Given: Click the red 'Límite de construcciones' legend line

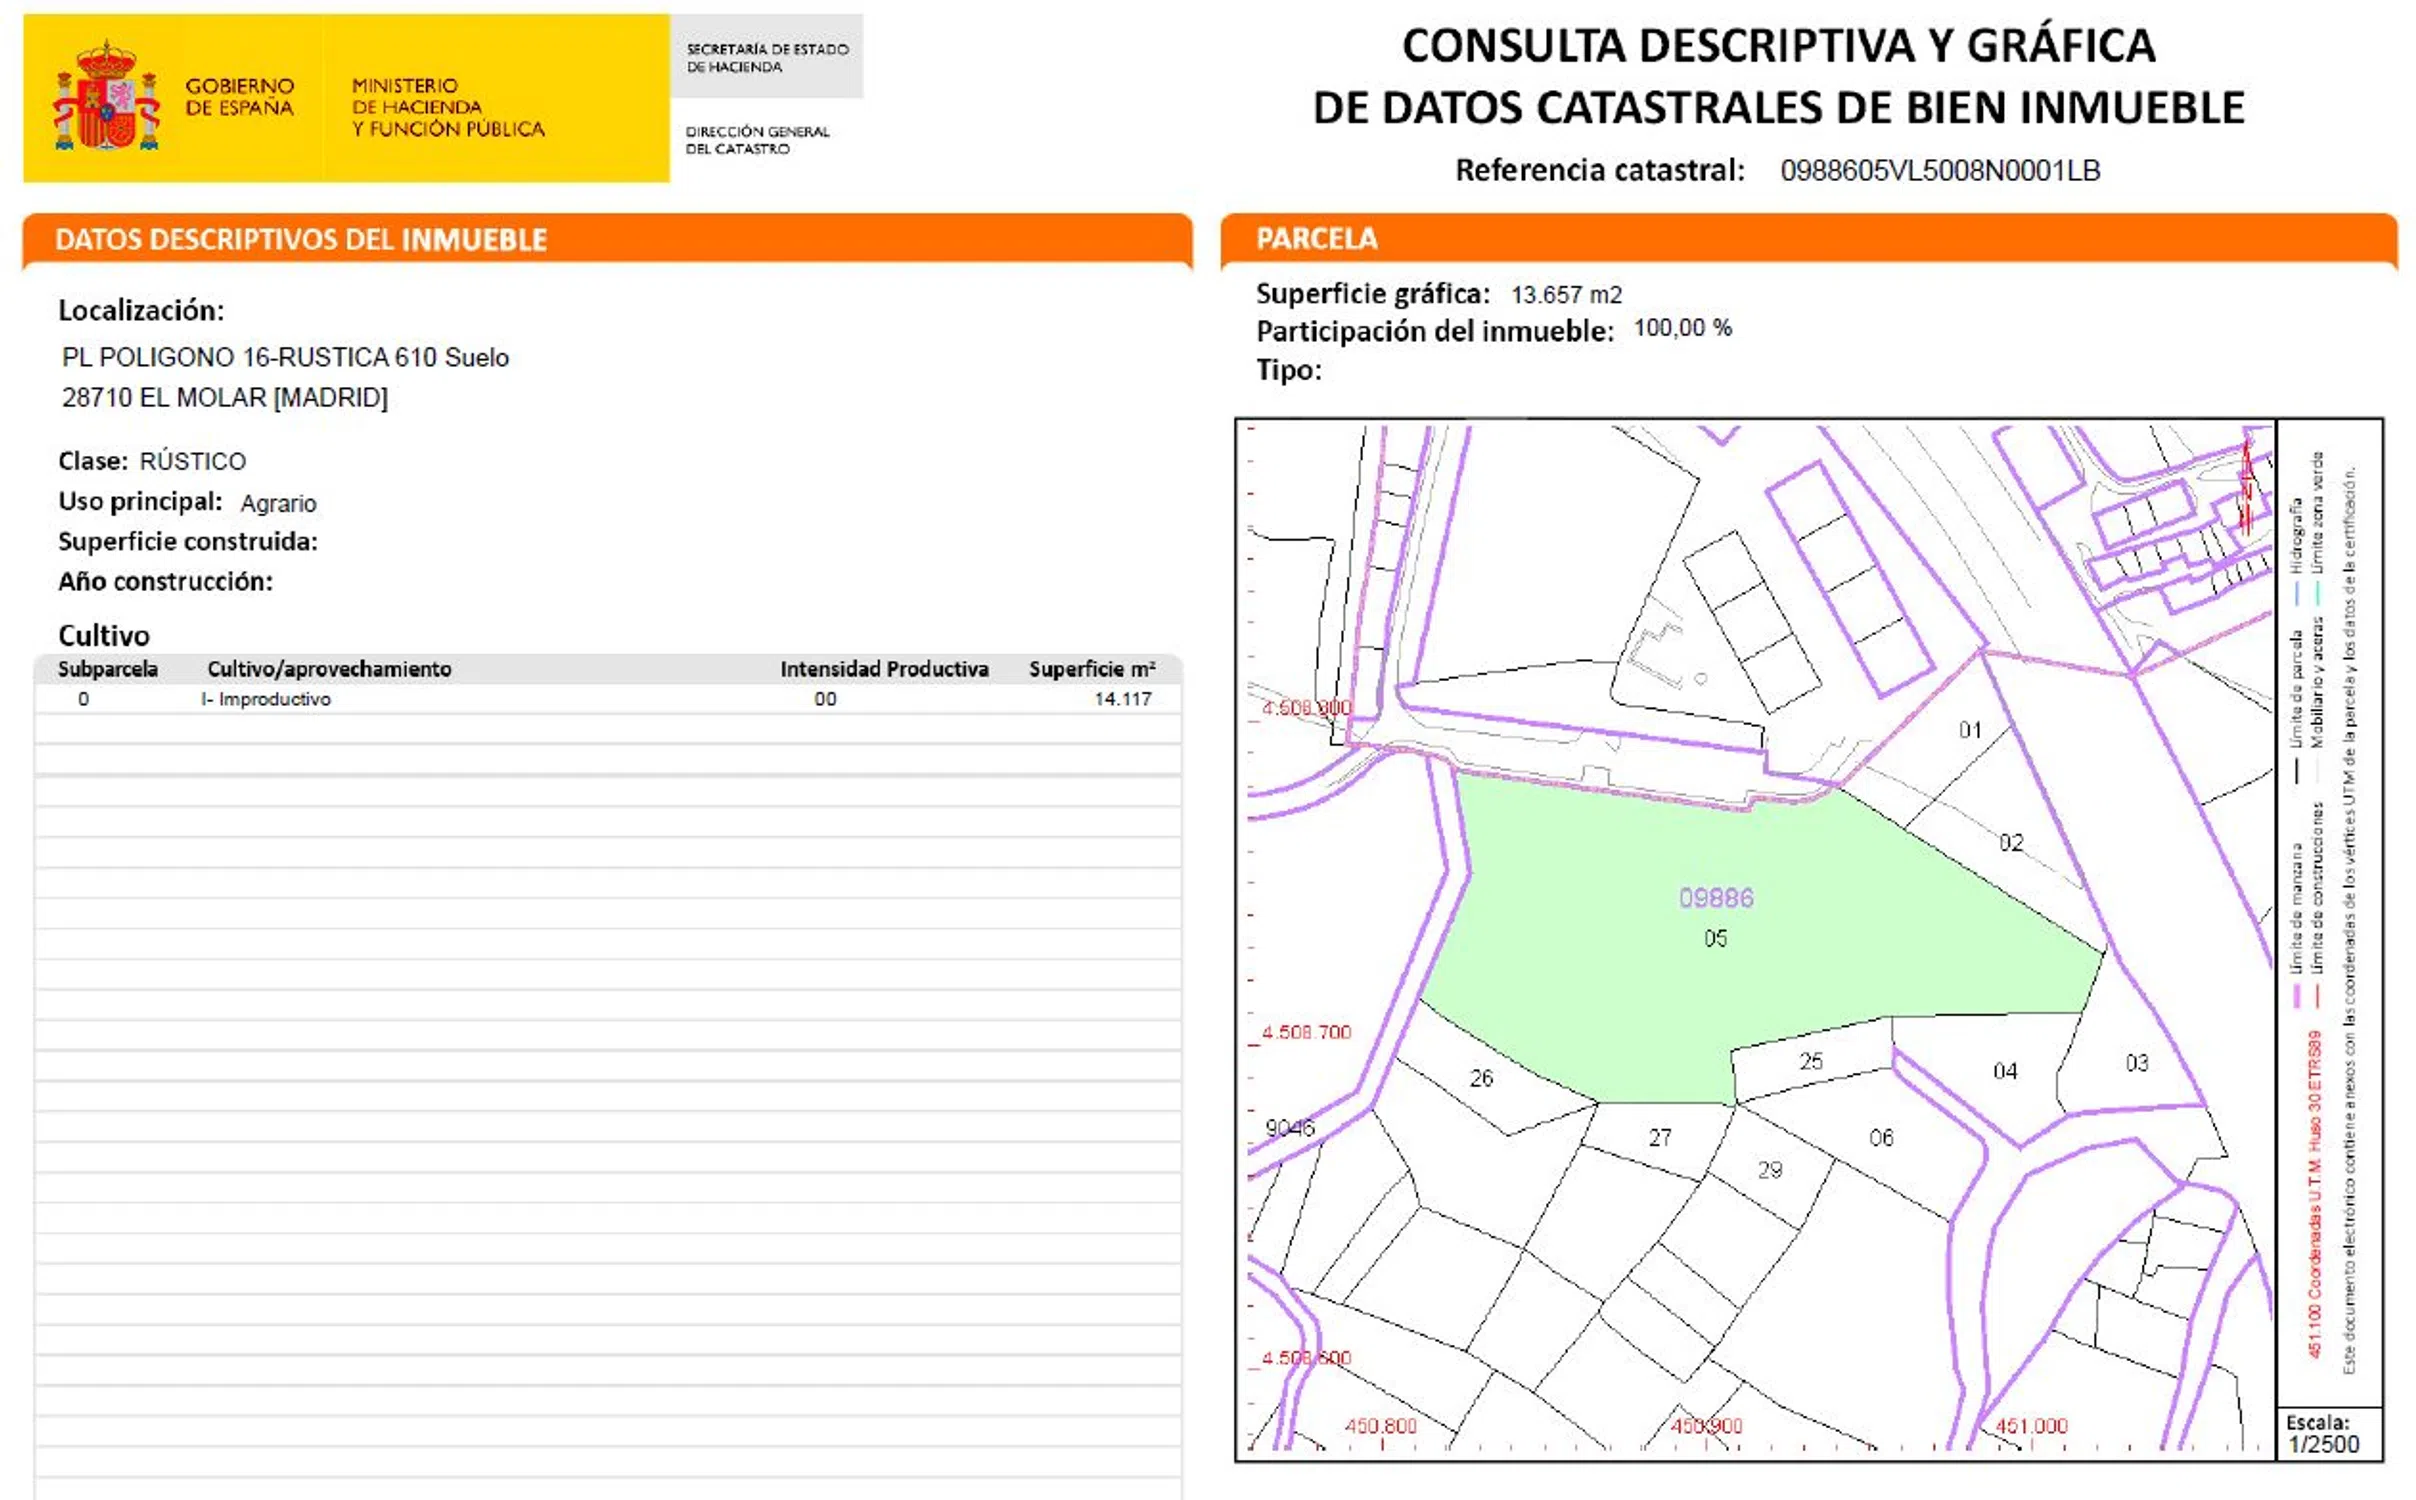Looking at the screenshot, I should pyautogui.click(x=2318, y=996).
